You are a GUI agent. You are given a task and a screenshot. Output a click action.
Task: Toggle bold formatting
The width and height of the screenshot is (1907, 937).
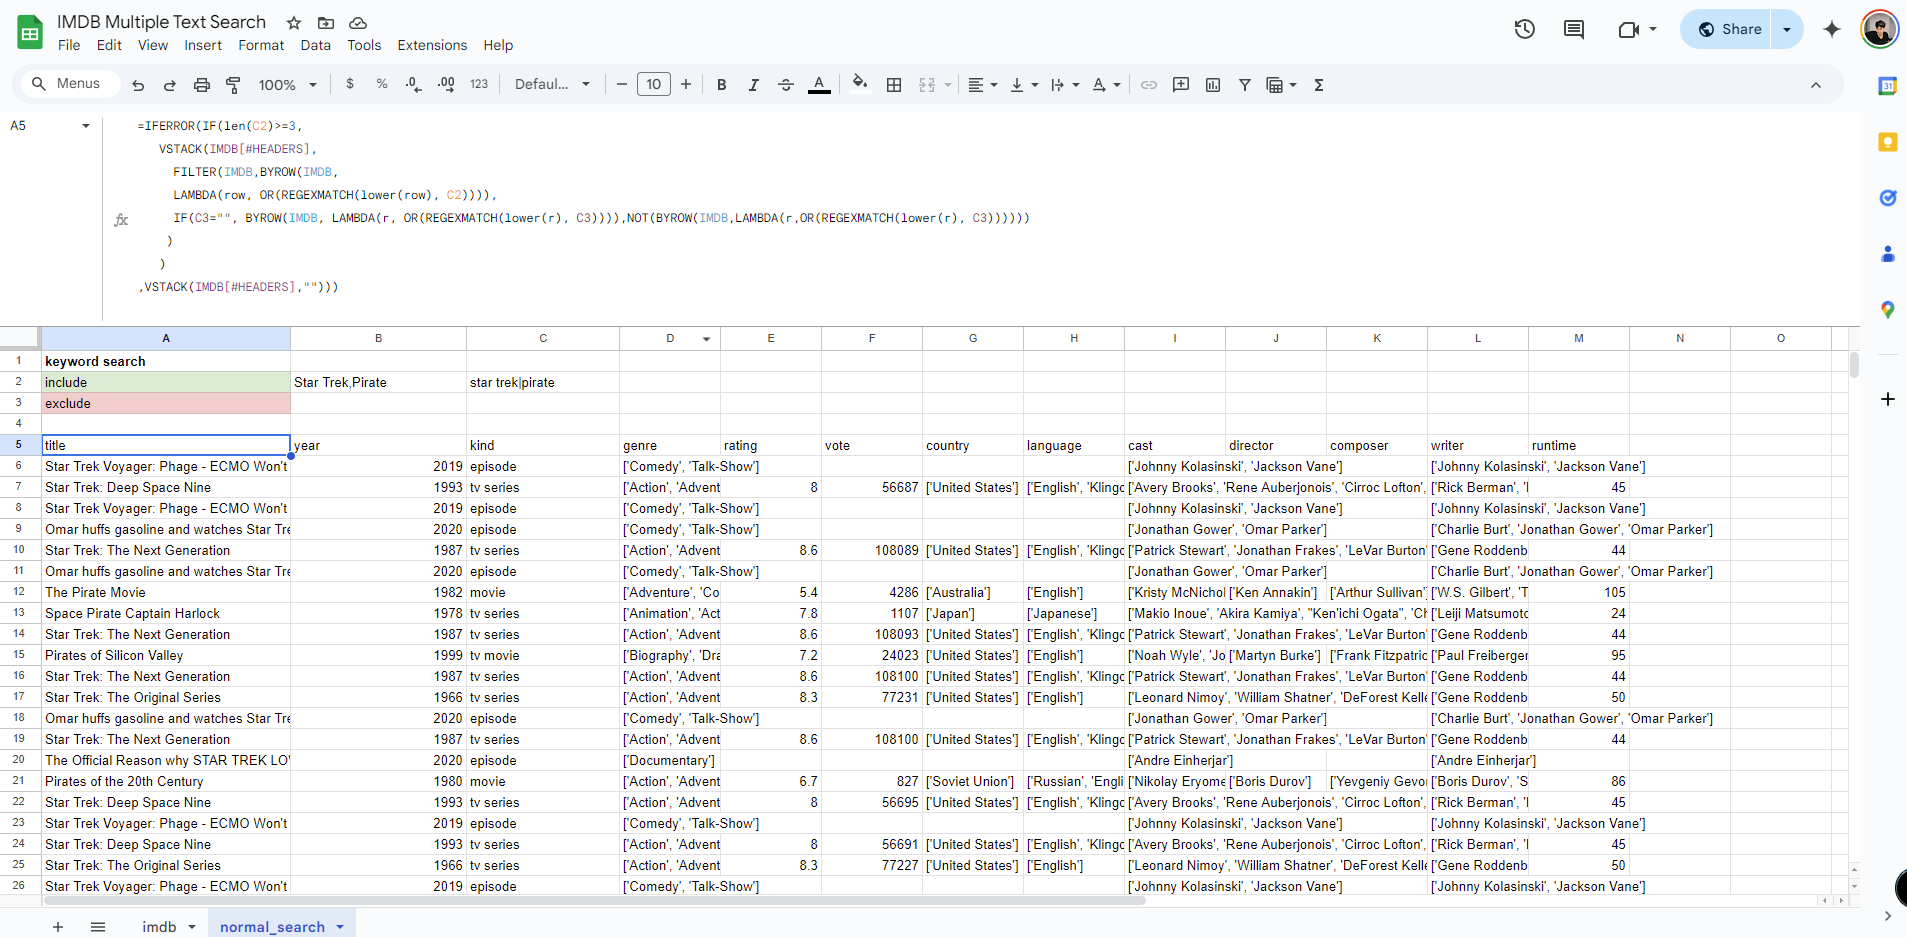coord(721,85)
